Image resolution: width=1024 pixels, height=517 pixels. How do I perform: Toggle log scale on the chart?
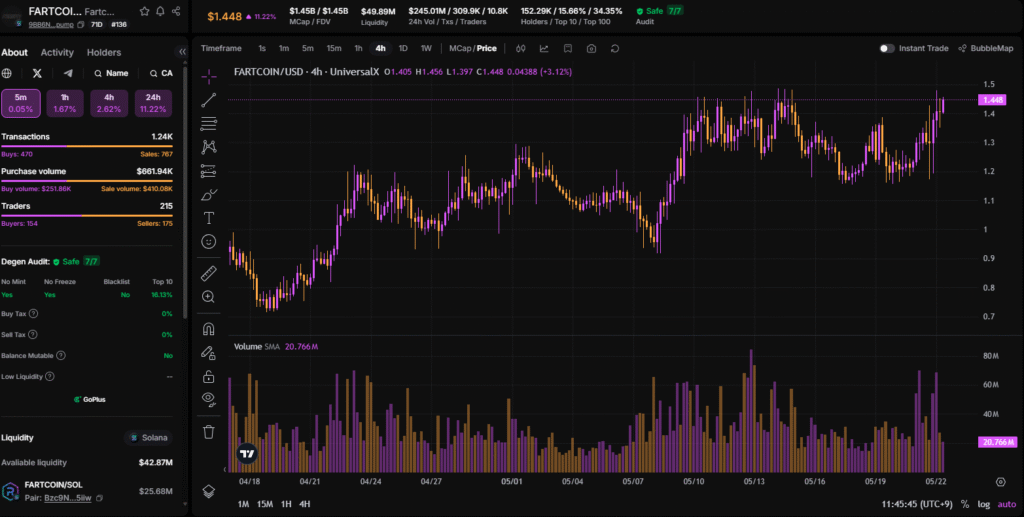[x=983, y=504]
